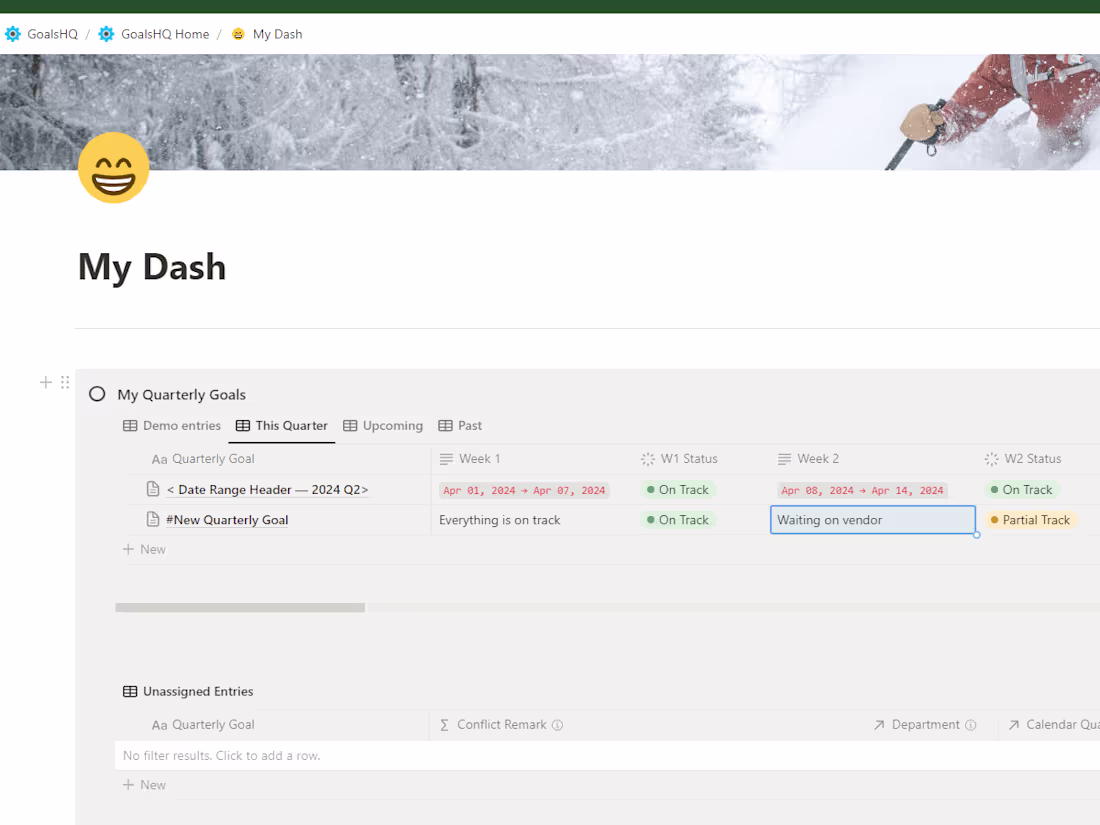Switch to the Demo entries tab
Viewport: 1100px width, 825px height.
pos(172,425)
